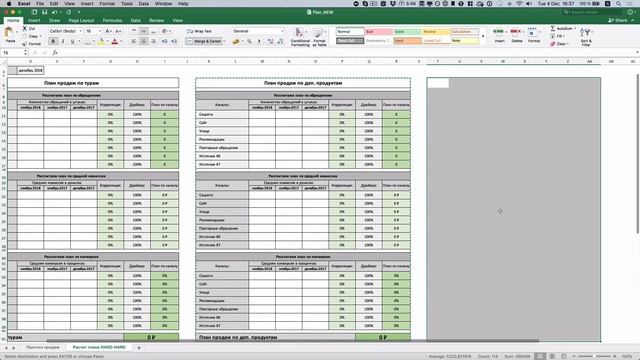Viewport: 640px width, 360px height.
Task: Toggle middle vertical alignment
Action: coord(144,31)
